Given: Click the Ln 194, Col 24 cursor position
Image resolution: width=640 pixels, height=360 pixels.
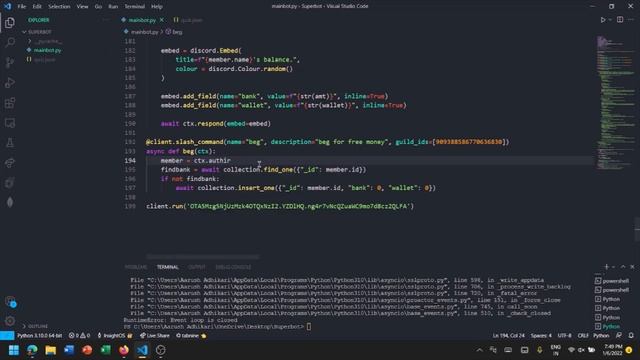Looking at the screenshot, I should pyautogui.click(x=509, y=336).
